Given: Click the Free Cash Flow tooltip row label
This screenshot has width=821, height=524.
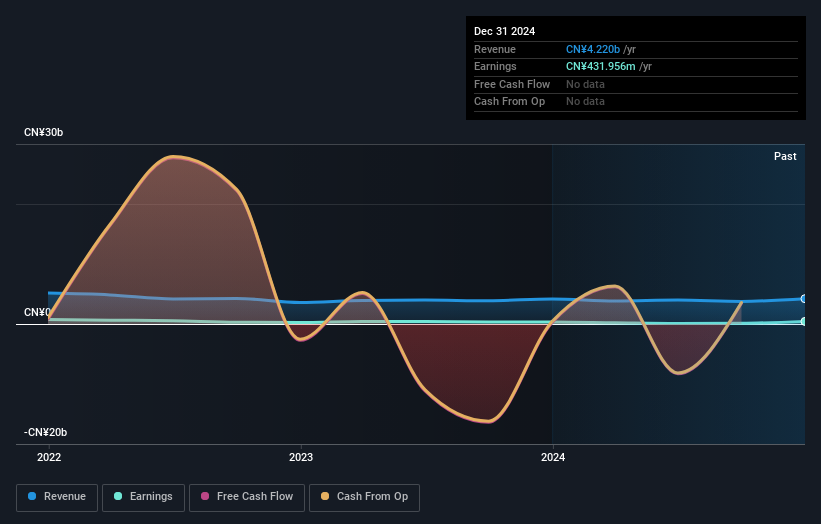Looking at the screenshot, I should [512, 84].
